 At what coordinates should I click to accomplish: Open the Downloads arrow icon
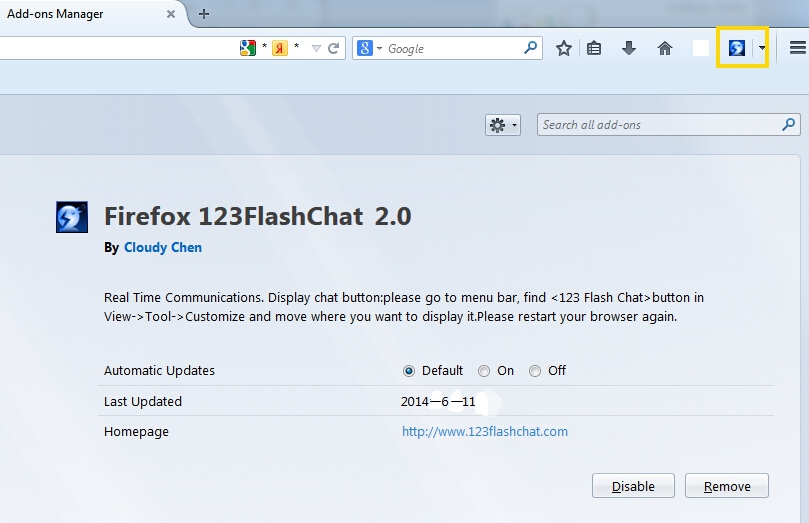click(x=628, y=48)
